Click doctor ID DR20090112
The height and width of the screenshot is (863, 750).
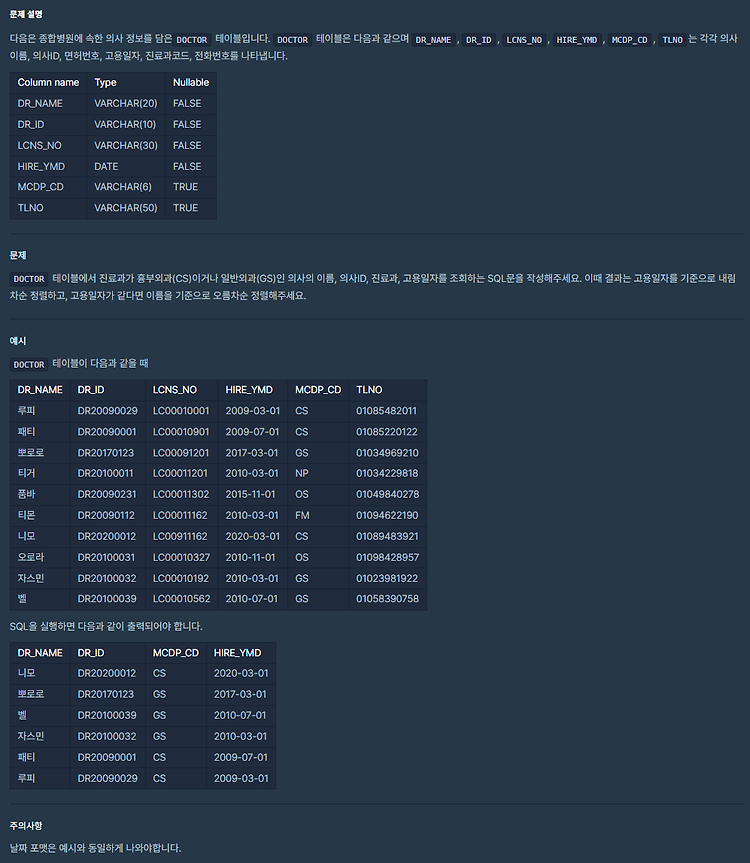tap(106, 515)
